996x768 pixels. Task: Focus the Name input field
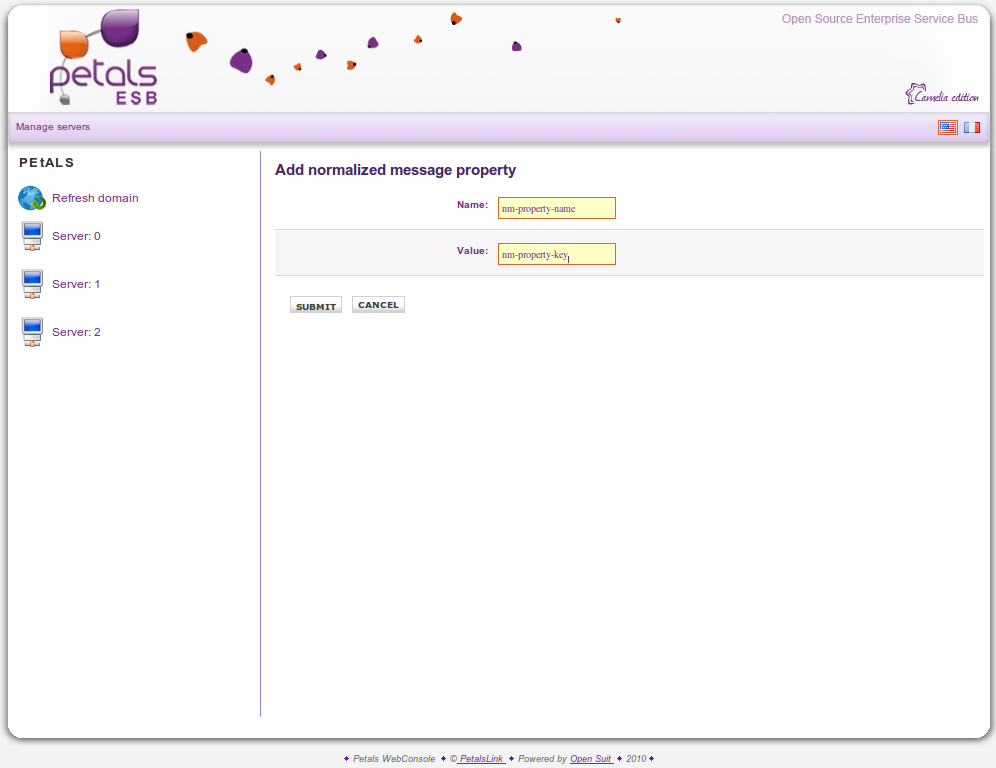click(556, 208)
